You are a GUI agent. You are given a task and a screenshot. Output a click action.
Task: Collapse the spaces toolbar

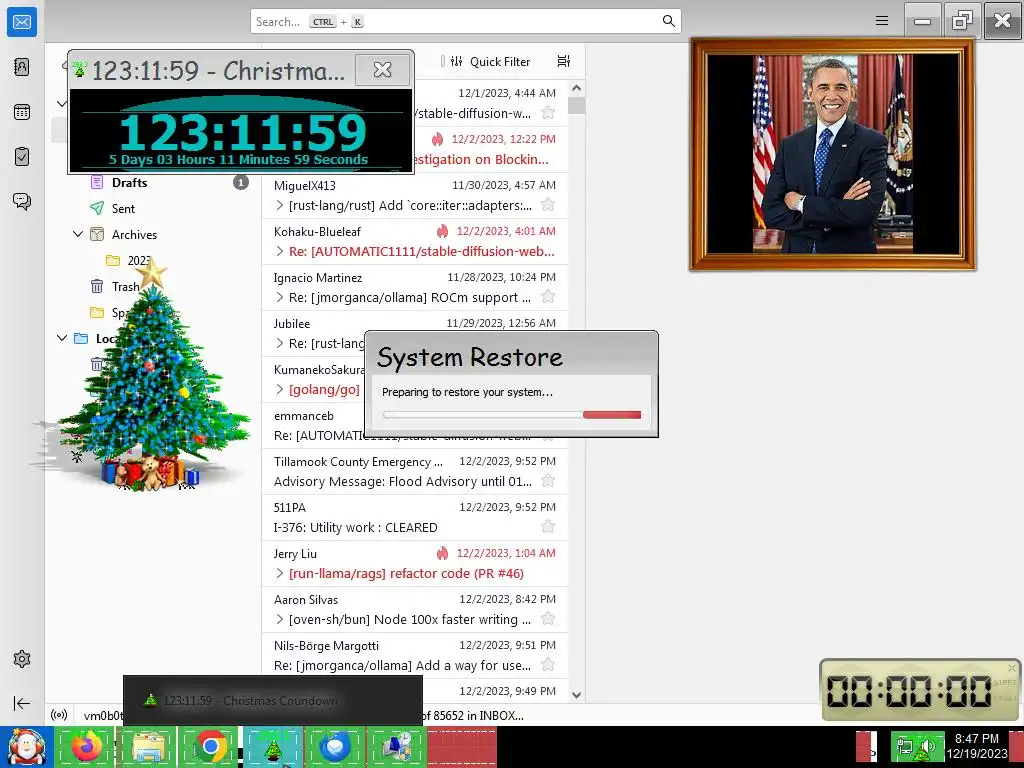[x=22, y=703]
